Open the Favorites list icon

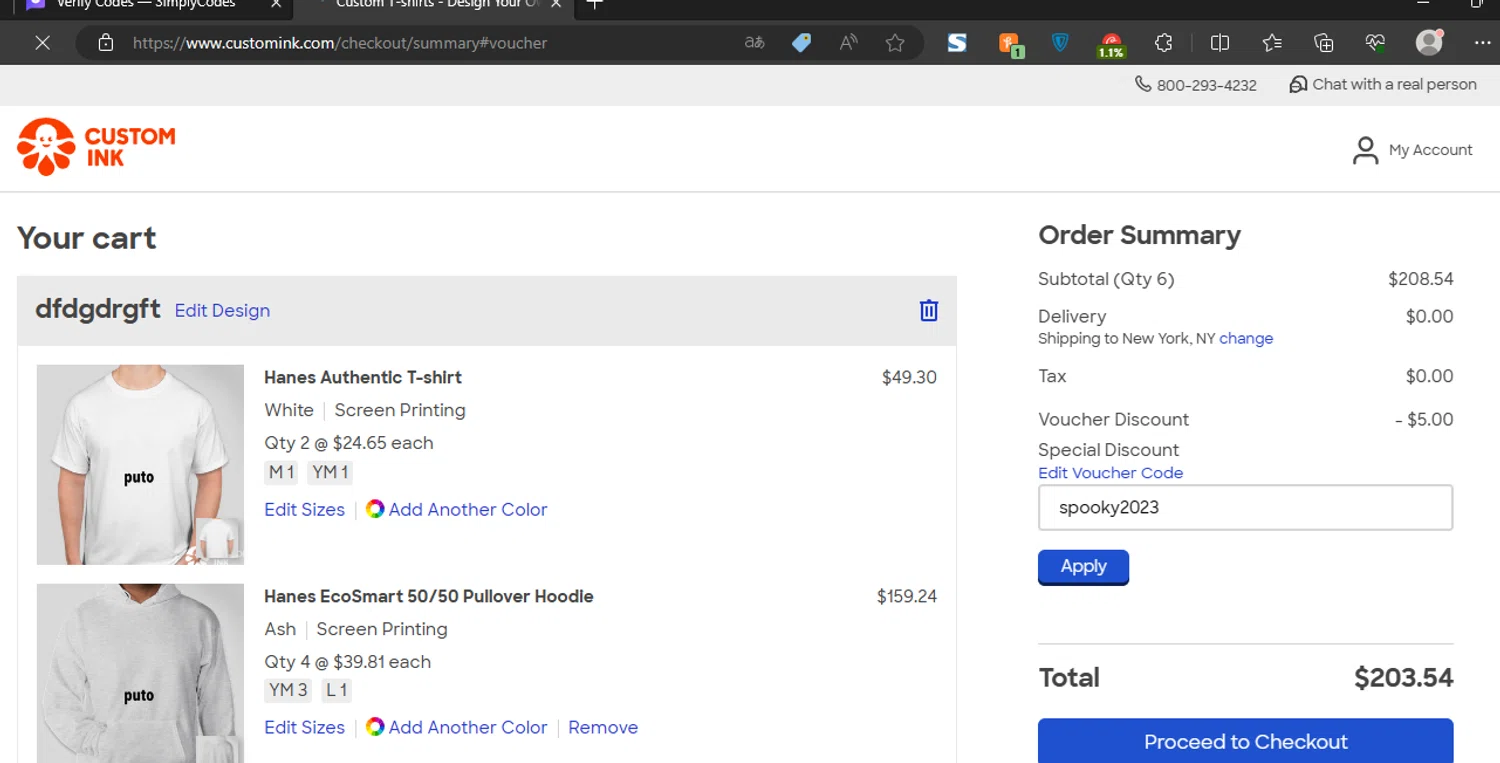pyautogui.click(x=1272, y=43)
